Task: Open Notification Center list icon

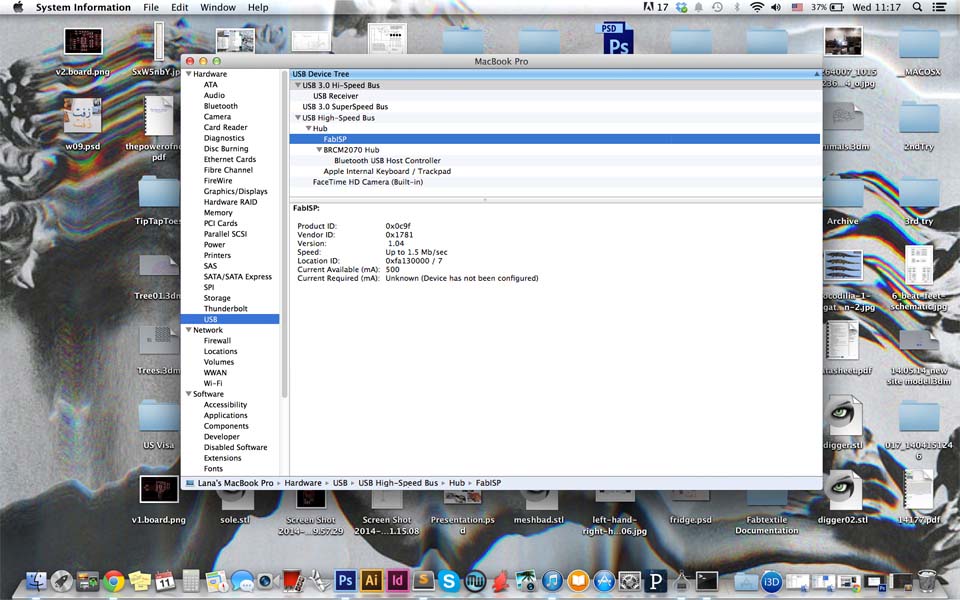Action: (x=939, y=7)
